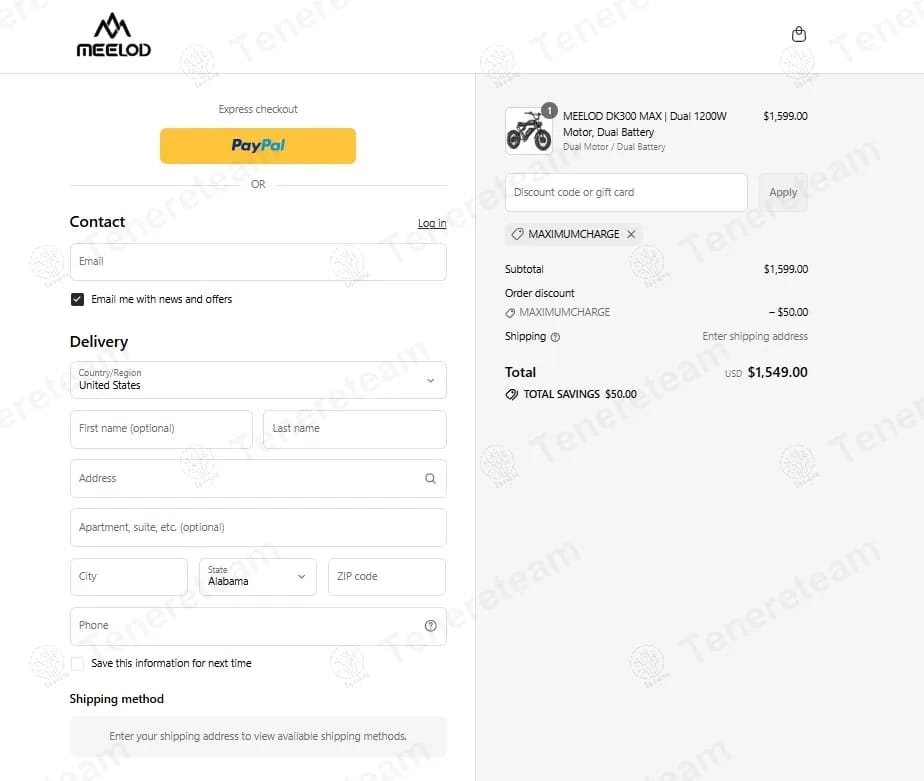
Task: Open the Country/Region dropdown
Action: [x=258, y=380]
